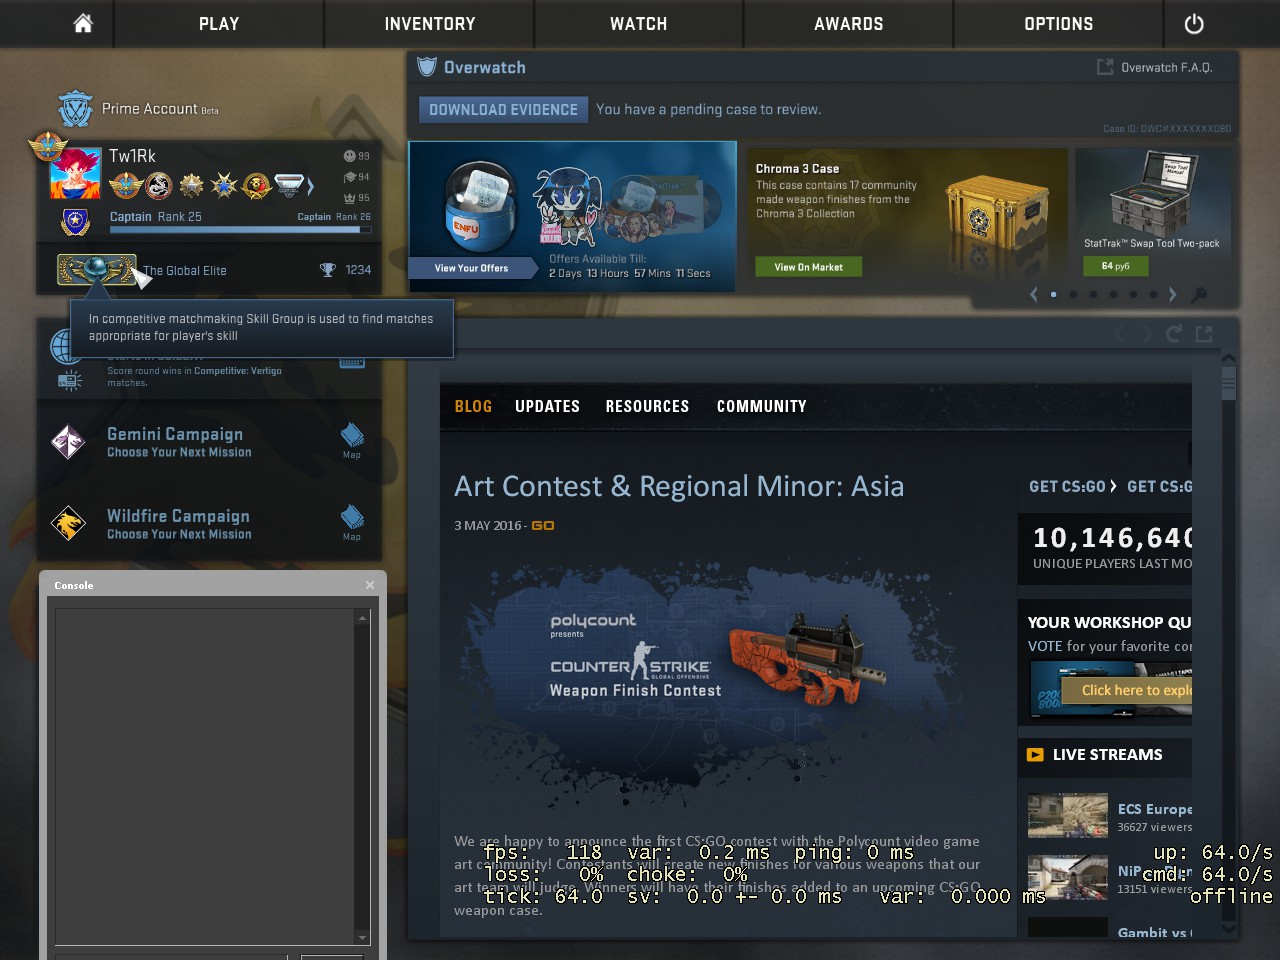Select the first winged medal in profile
Image resolution: width=1280 pixels, height=960 pixels.
point(125,185)
